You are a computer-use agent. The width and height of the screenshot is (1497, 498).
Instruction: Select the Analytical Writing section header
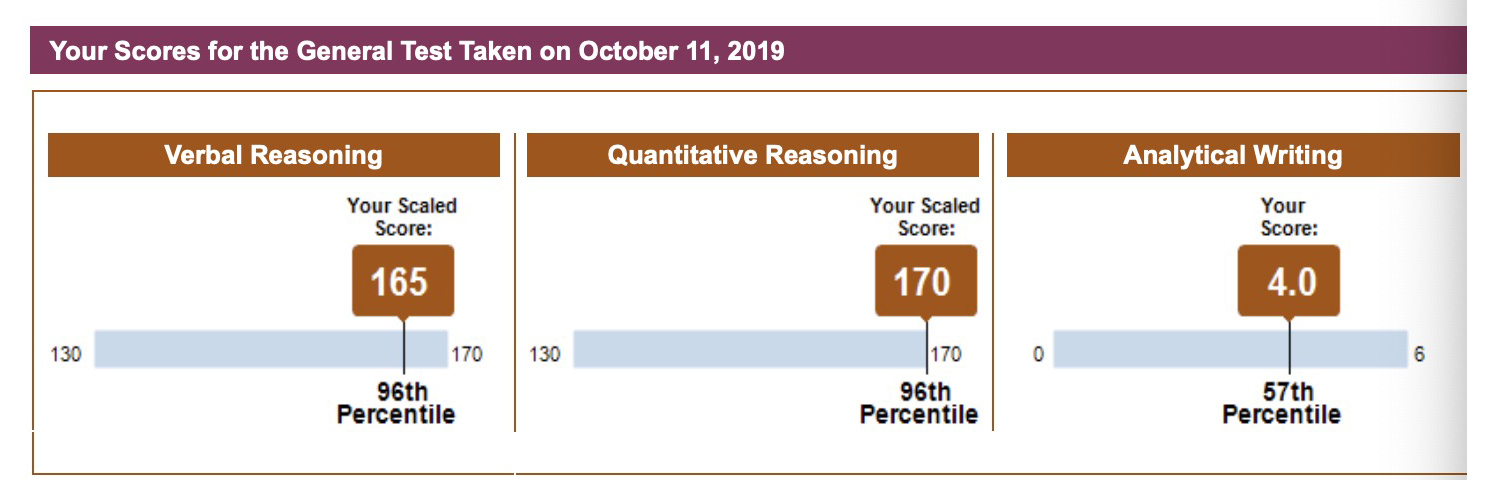(x=1232, y=155)
